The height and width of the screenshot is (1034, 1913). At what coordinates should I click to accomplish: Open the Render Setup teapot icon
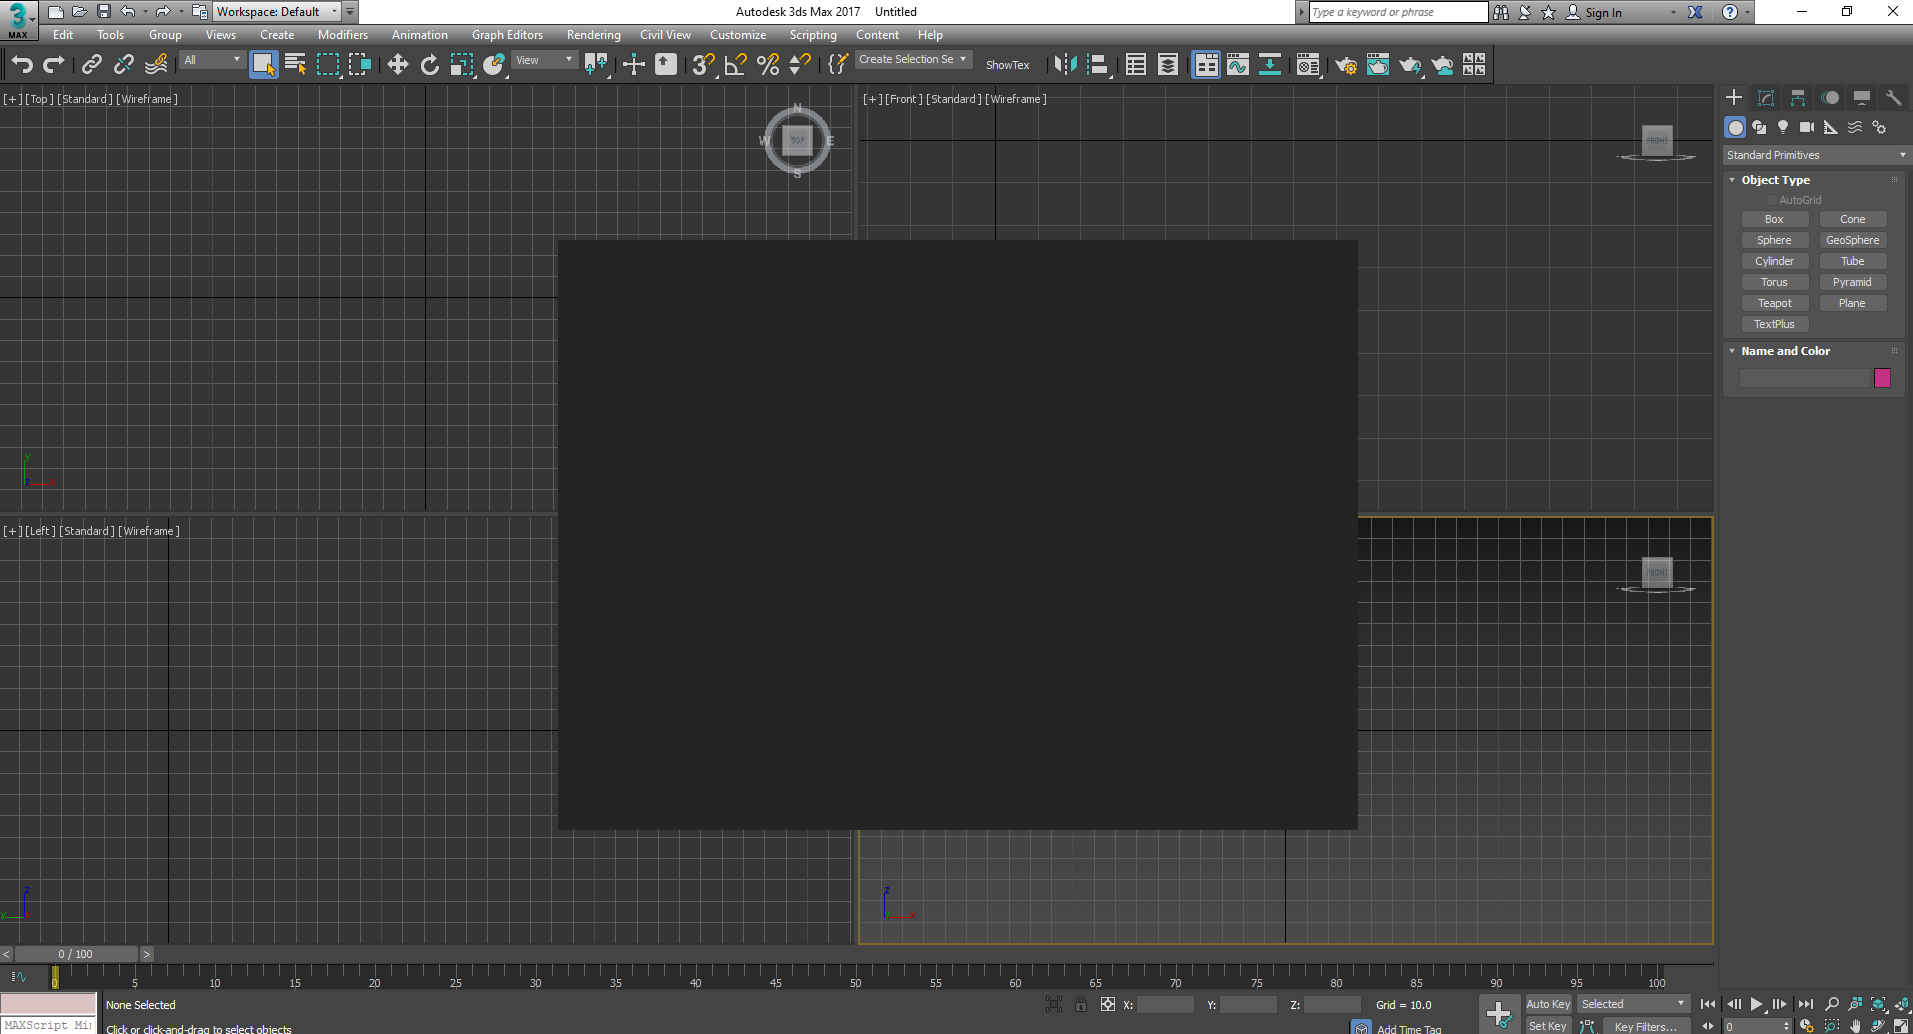coord(1346,65)
